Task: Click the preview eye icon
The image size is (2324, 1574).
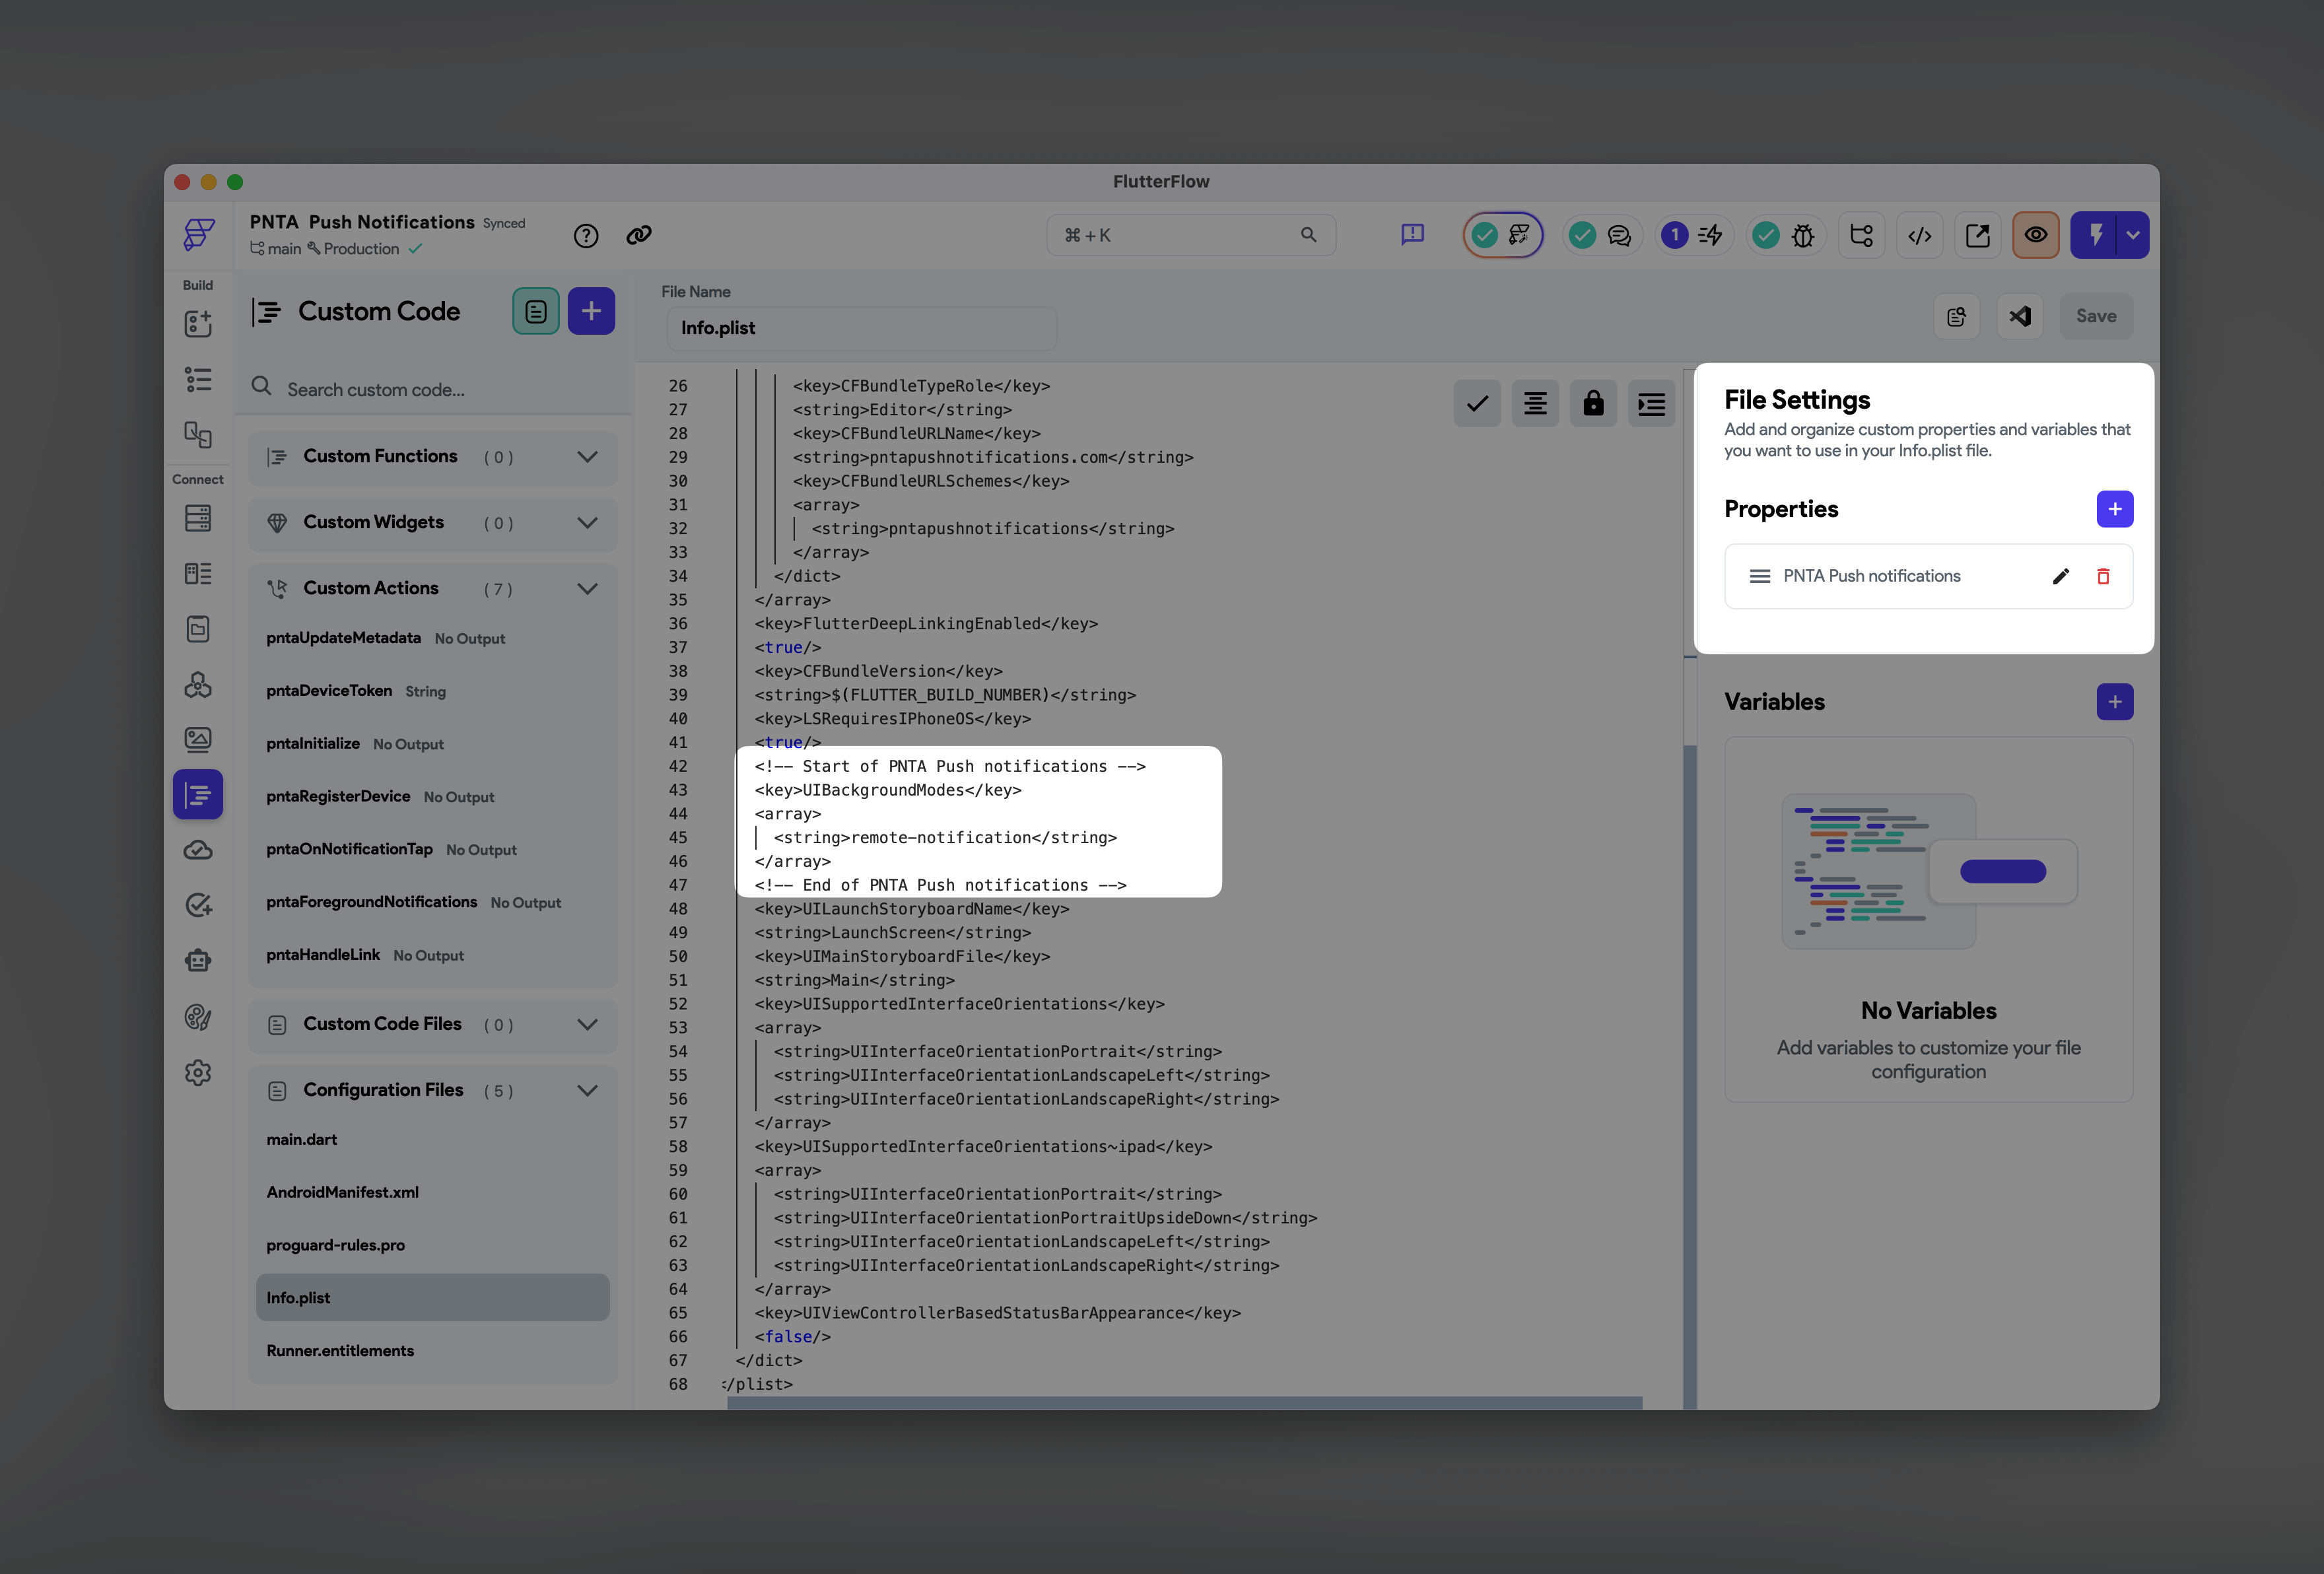Action: click(2035, 235)
